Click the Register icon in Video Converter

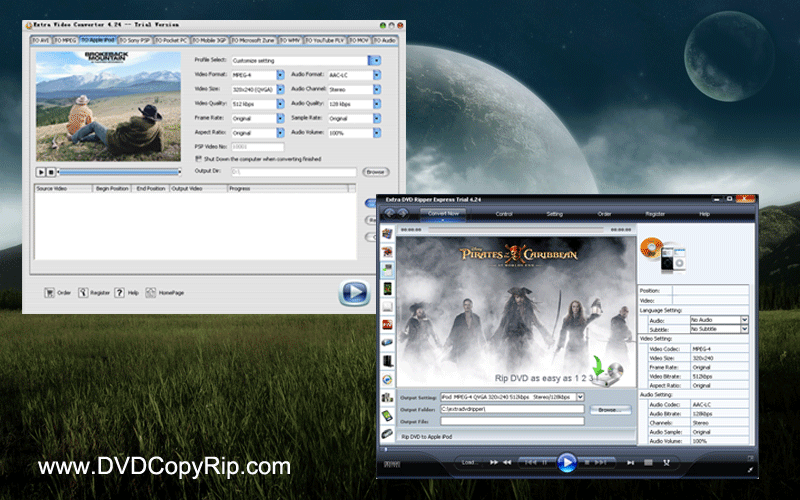tap(83, 292)
